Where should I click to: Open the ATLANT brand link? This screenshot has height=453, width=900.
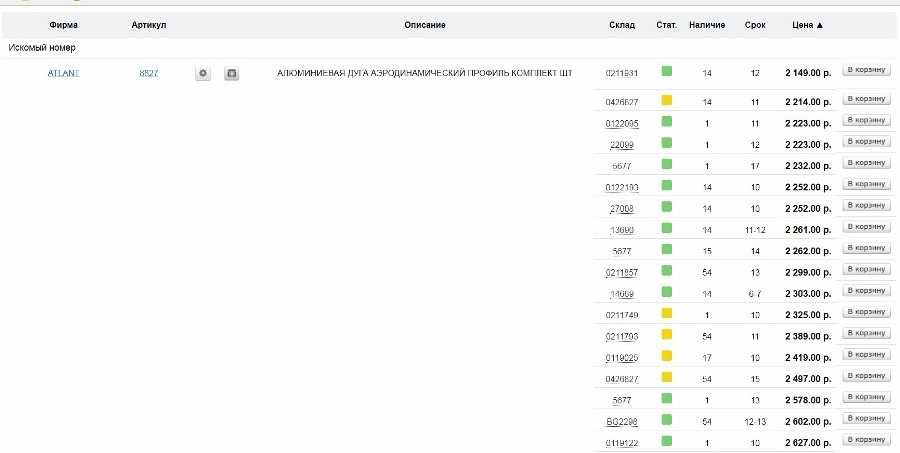(x=63, y=73)
